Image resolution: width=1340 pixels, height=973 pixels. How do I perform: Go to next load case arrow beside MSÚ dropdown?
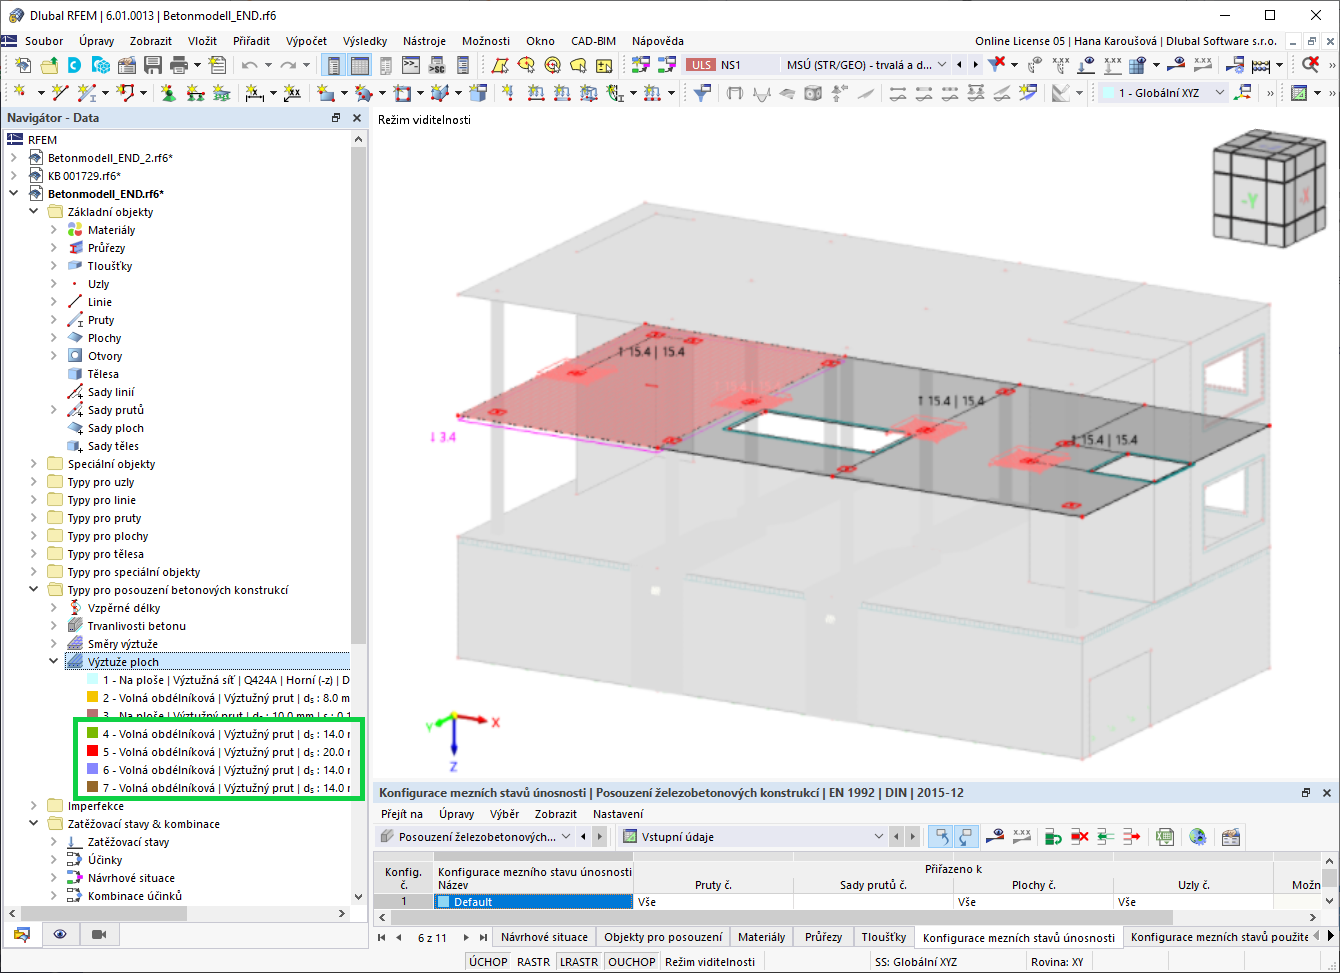977,65
